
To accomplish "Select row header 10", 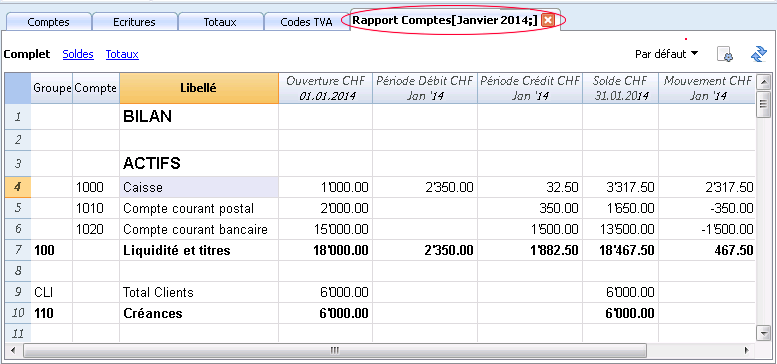I will (x=18, y=313).
